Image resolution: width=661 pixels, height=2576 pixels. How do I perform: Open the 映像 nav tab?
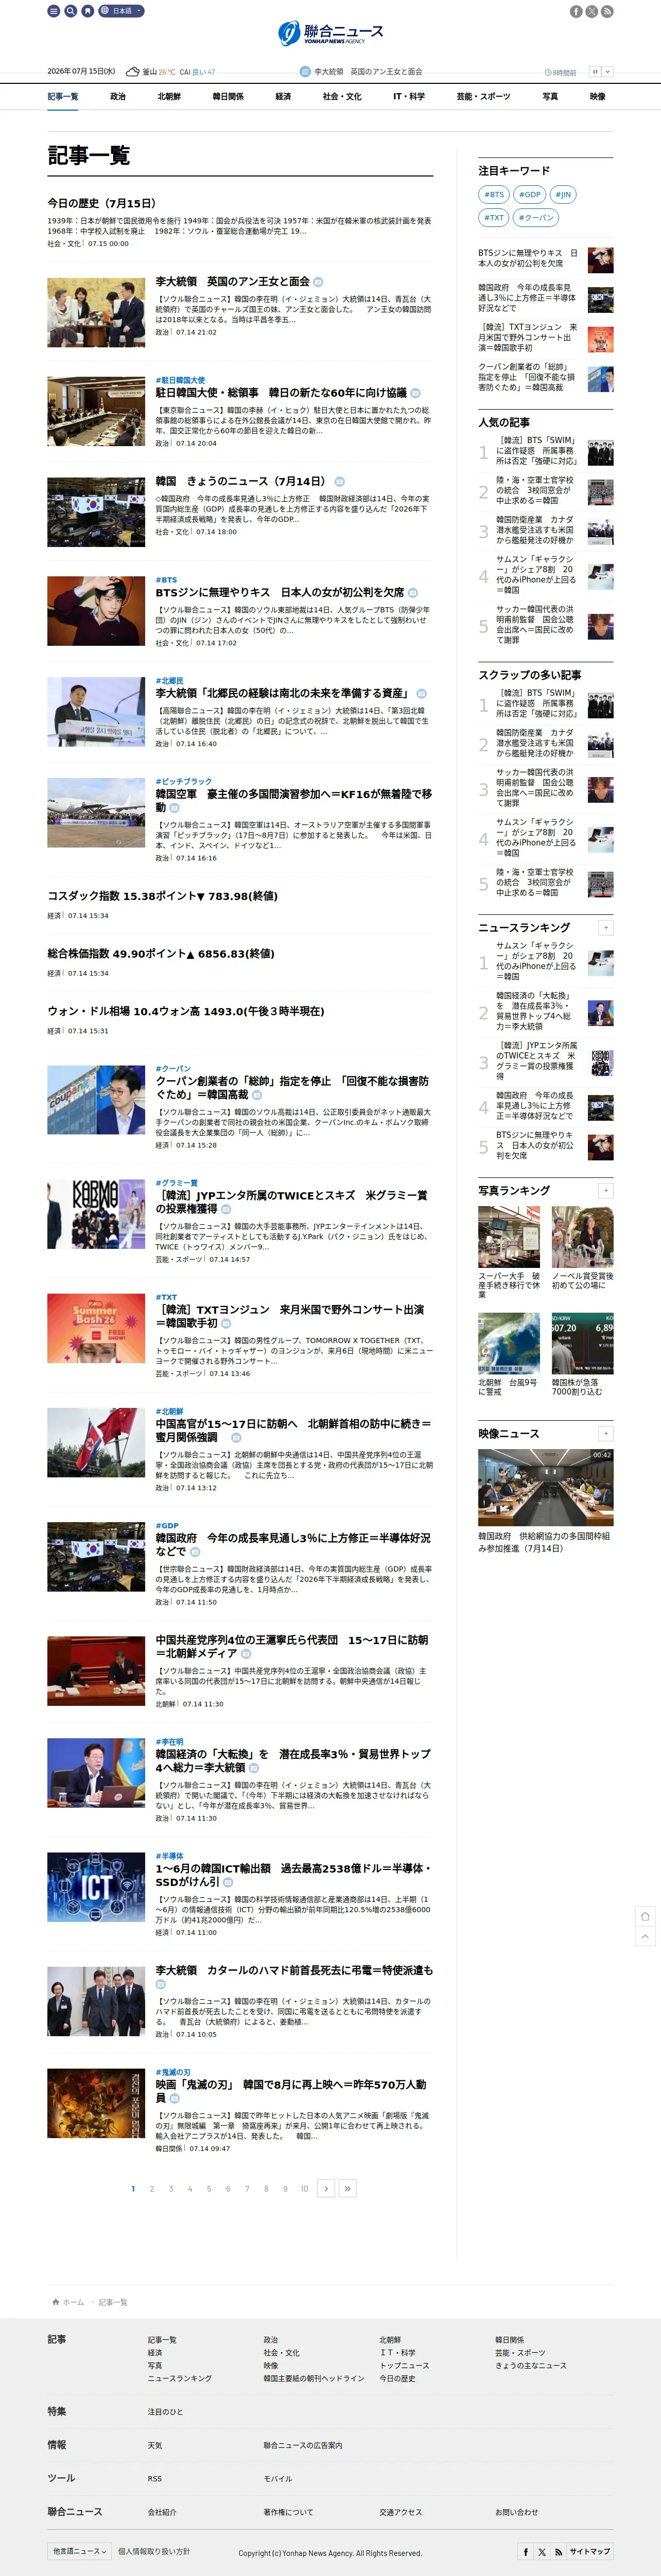(x=597, y=97)
